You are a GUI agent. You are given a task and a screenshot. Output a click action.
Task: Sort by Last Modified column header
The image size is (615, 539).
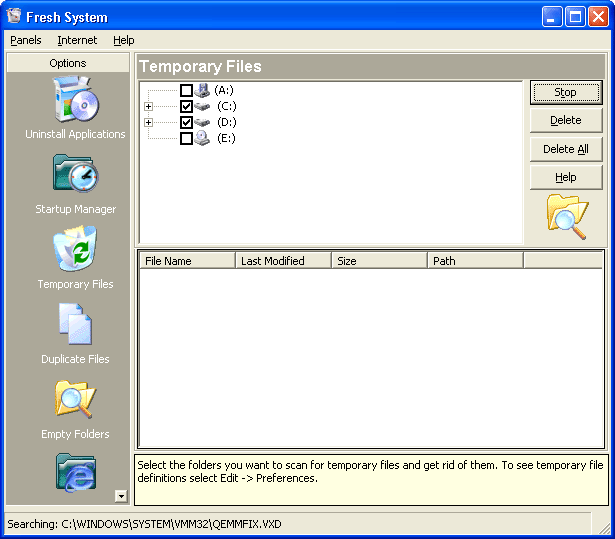(x=283, y=261)
